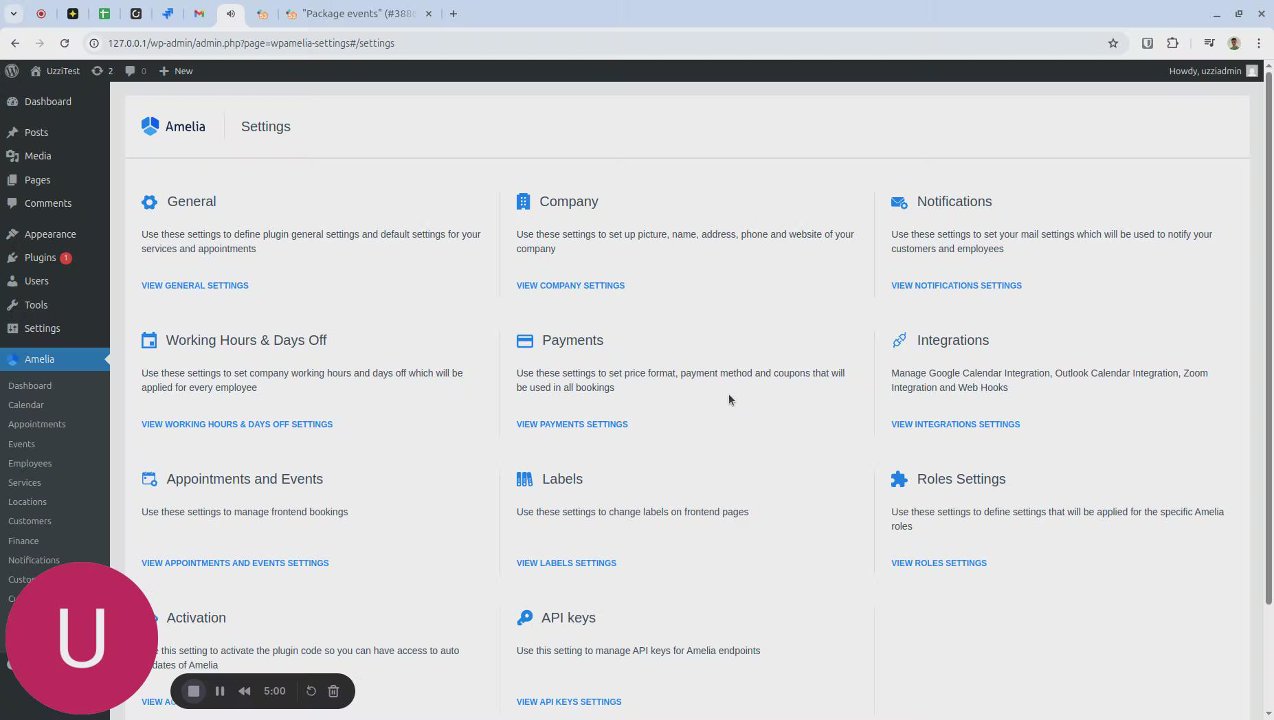
Task: Open the Appearance menu in sidebar
Action: pos(50,234)
